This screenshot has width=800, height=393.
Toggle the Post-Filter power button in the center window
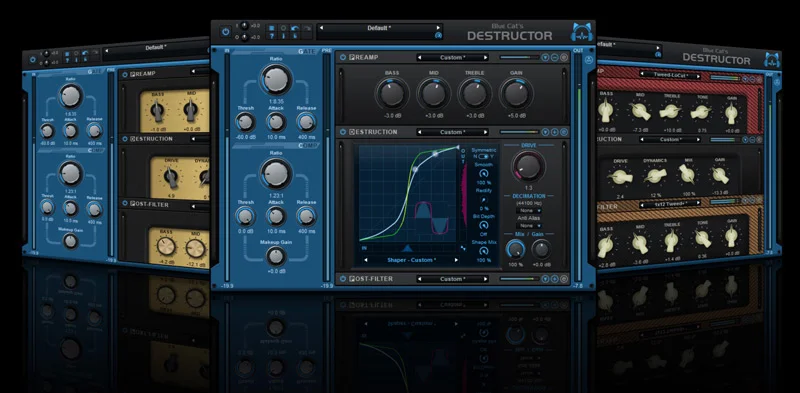click(x=343, y=279)
